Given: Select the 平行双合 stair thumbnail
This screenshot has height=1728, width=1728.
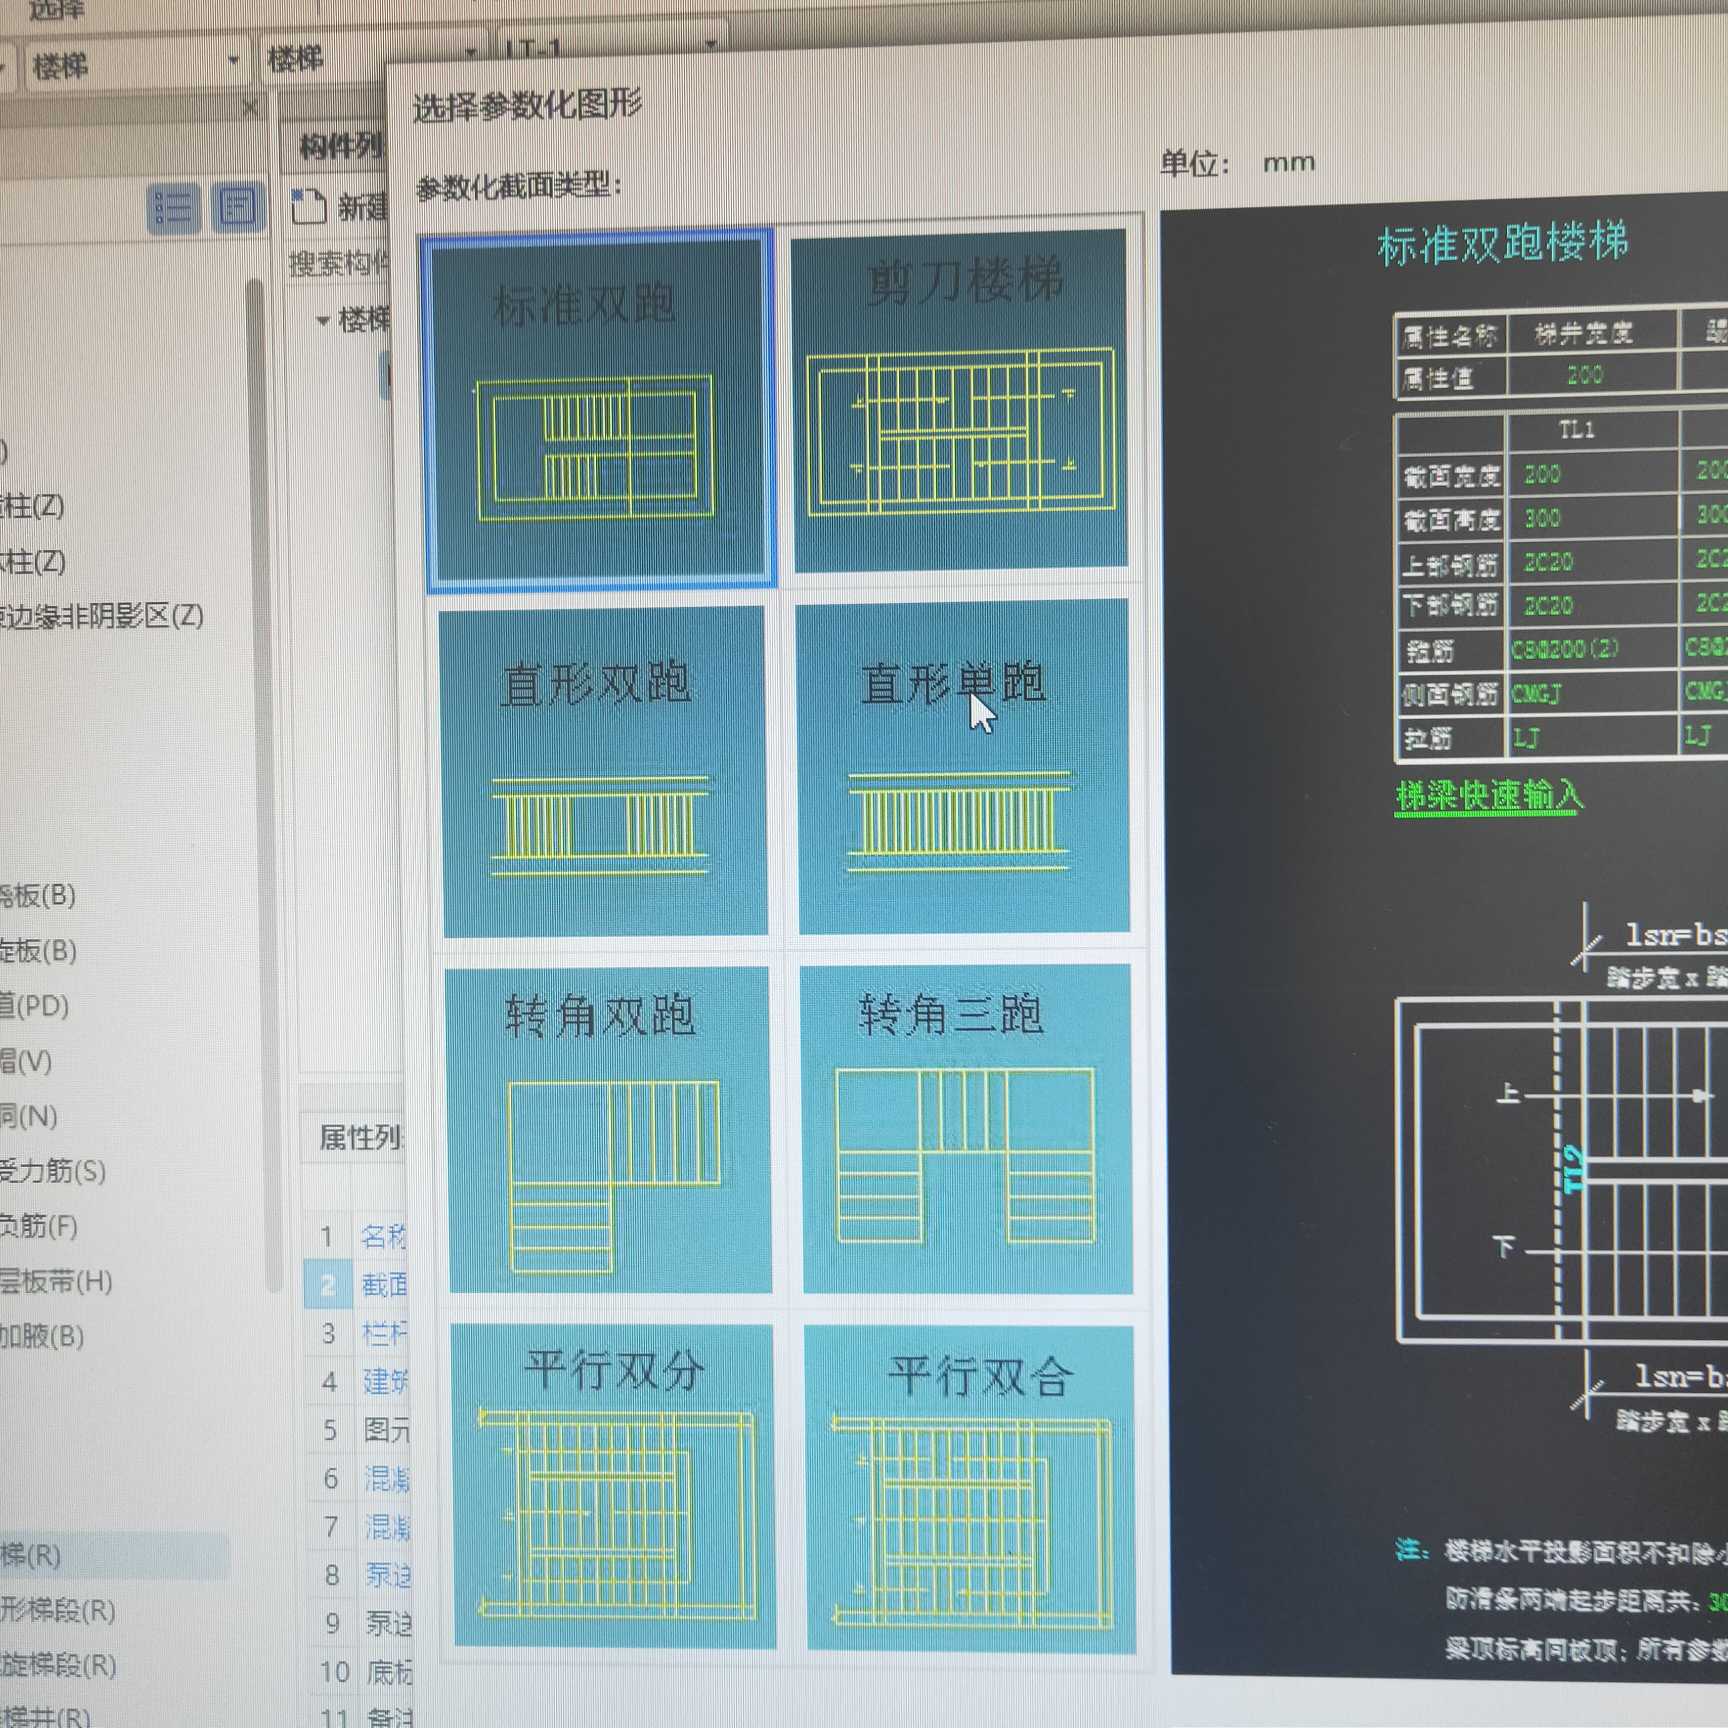Looking at the screenshot, I should [970, 1488].
